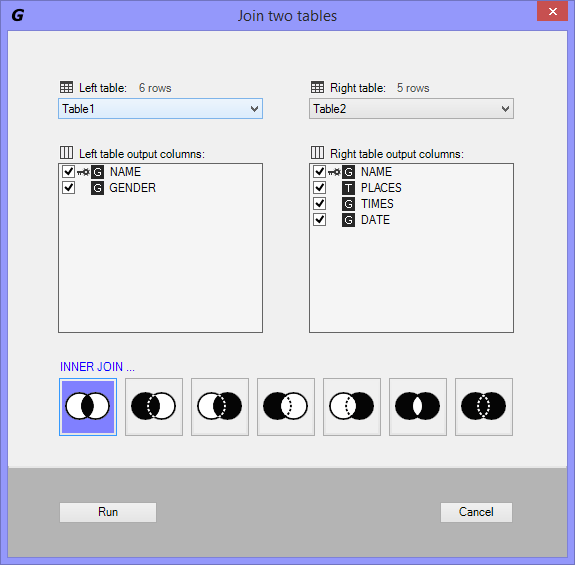Uncheck right table NAME column checkbox
Viewport: 575px width, 565px height.
(319, 171)
